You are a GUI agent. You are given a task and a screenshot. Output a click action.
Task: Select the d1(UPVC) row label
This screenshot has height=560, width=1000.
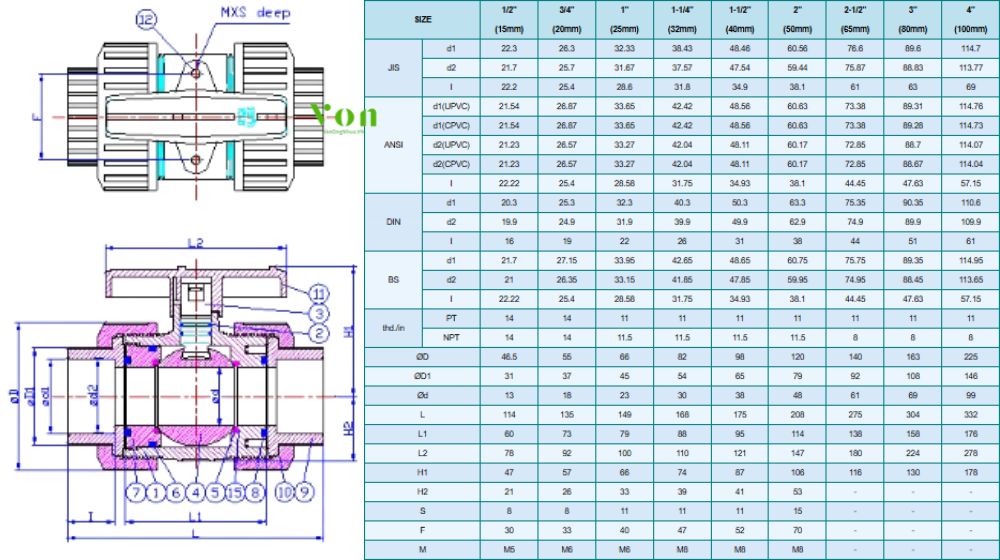(x=451, y=107)
